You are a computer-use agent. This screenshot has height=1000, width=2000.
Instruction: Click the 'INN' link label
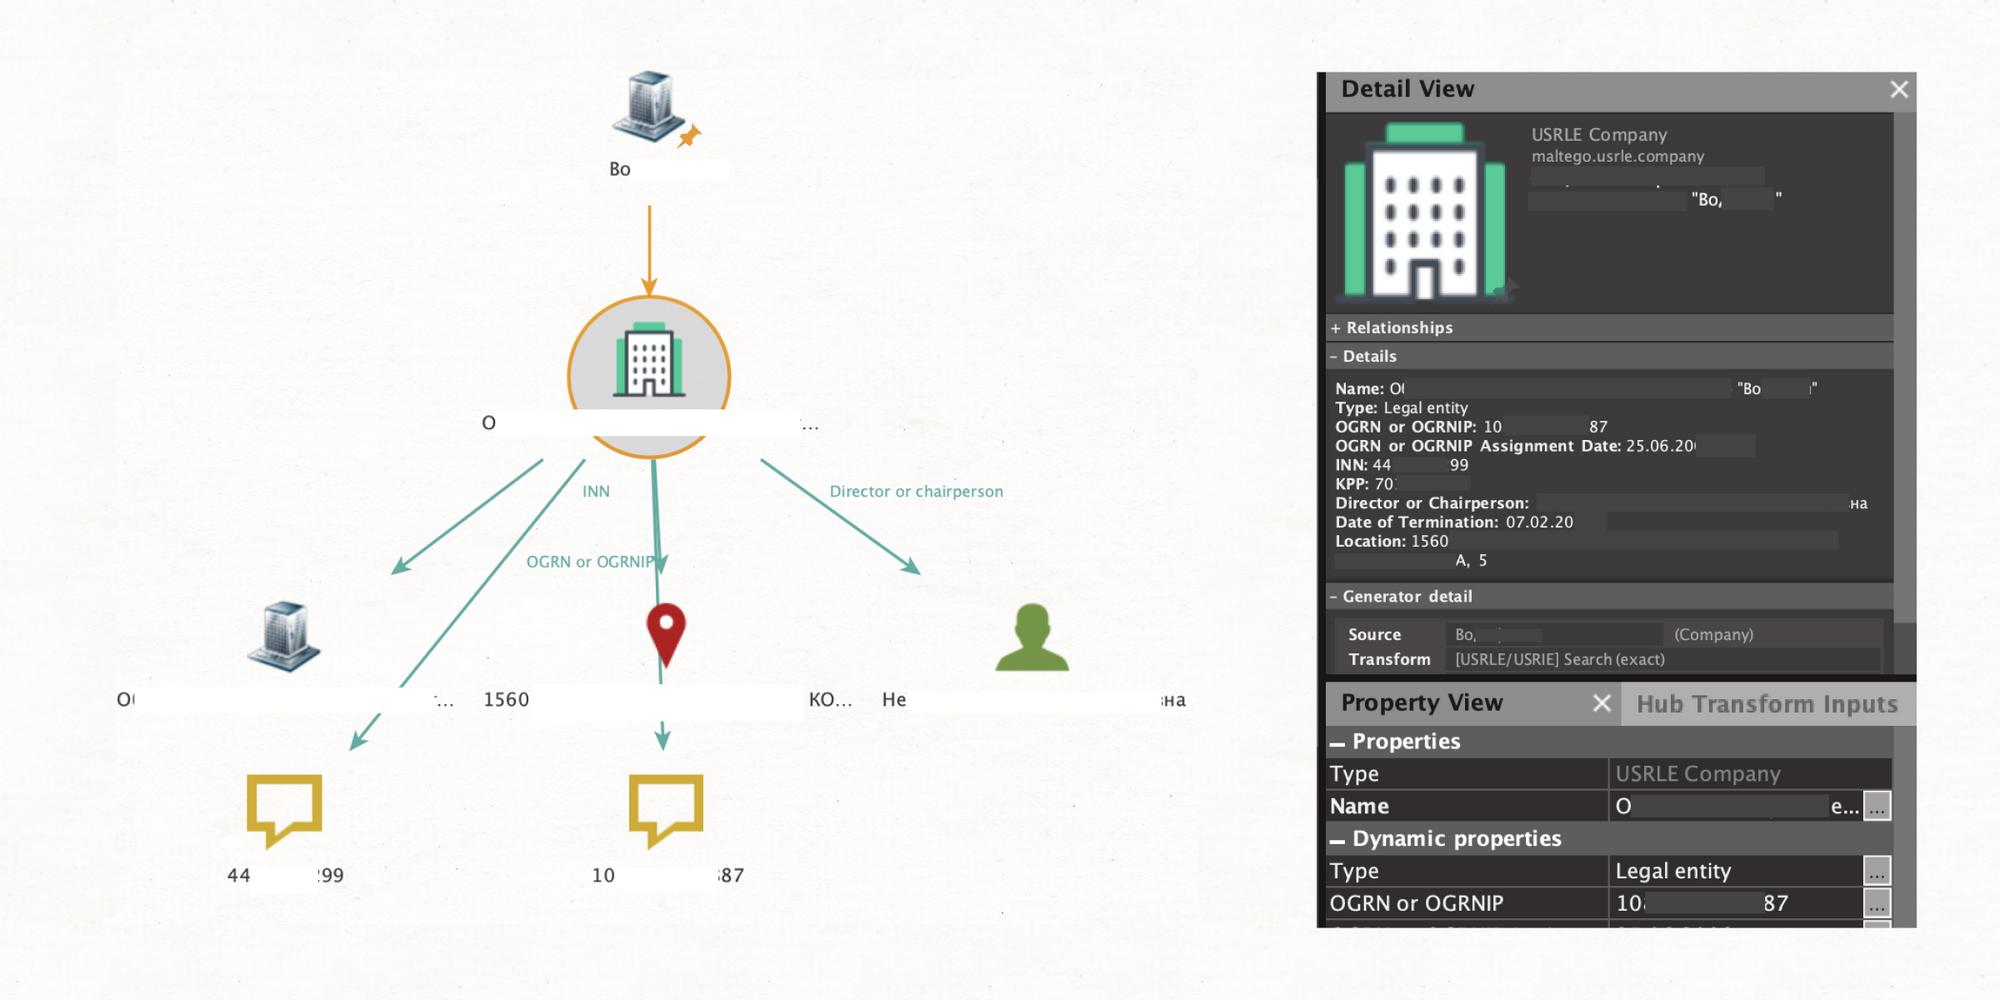coord(596,491)
